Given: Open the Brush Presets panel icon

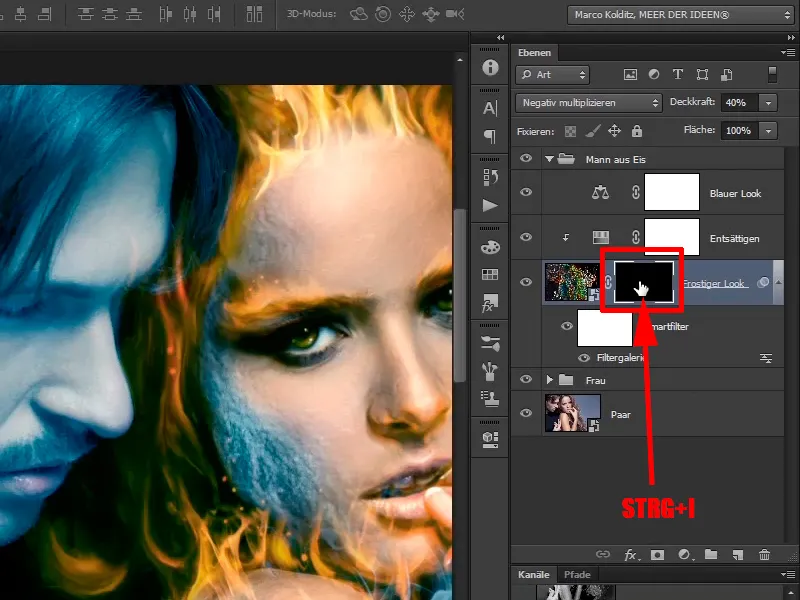Looking at the screenshot, I should [490, 343].
